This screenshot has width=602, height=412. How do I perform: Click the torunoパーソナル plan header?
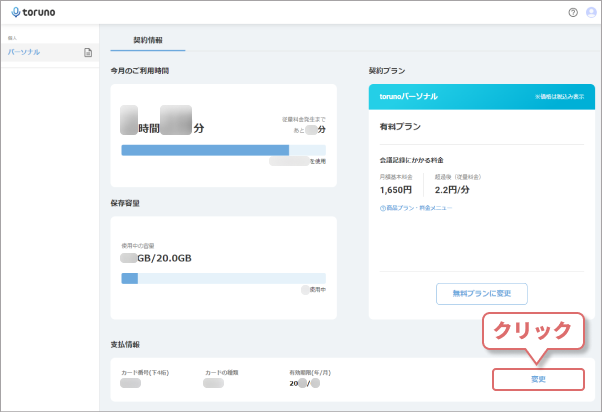coord(482,97)
